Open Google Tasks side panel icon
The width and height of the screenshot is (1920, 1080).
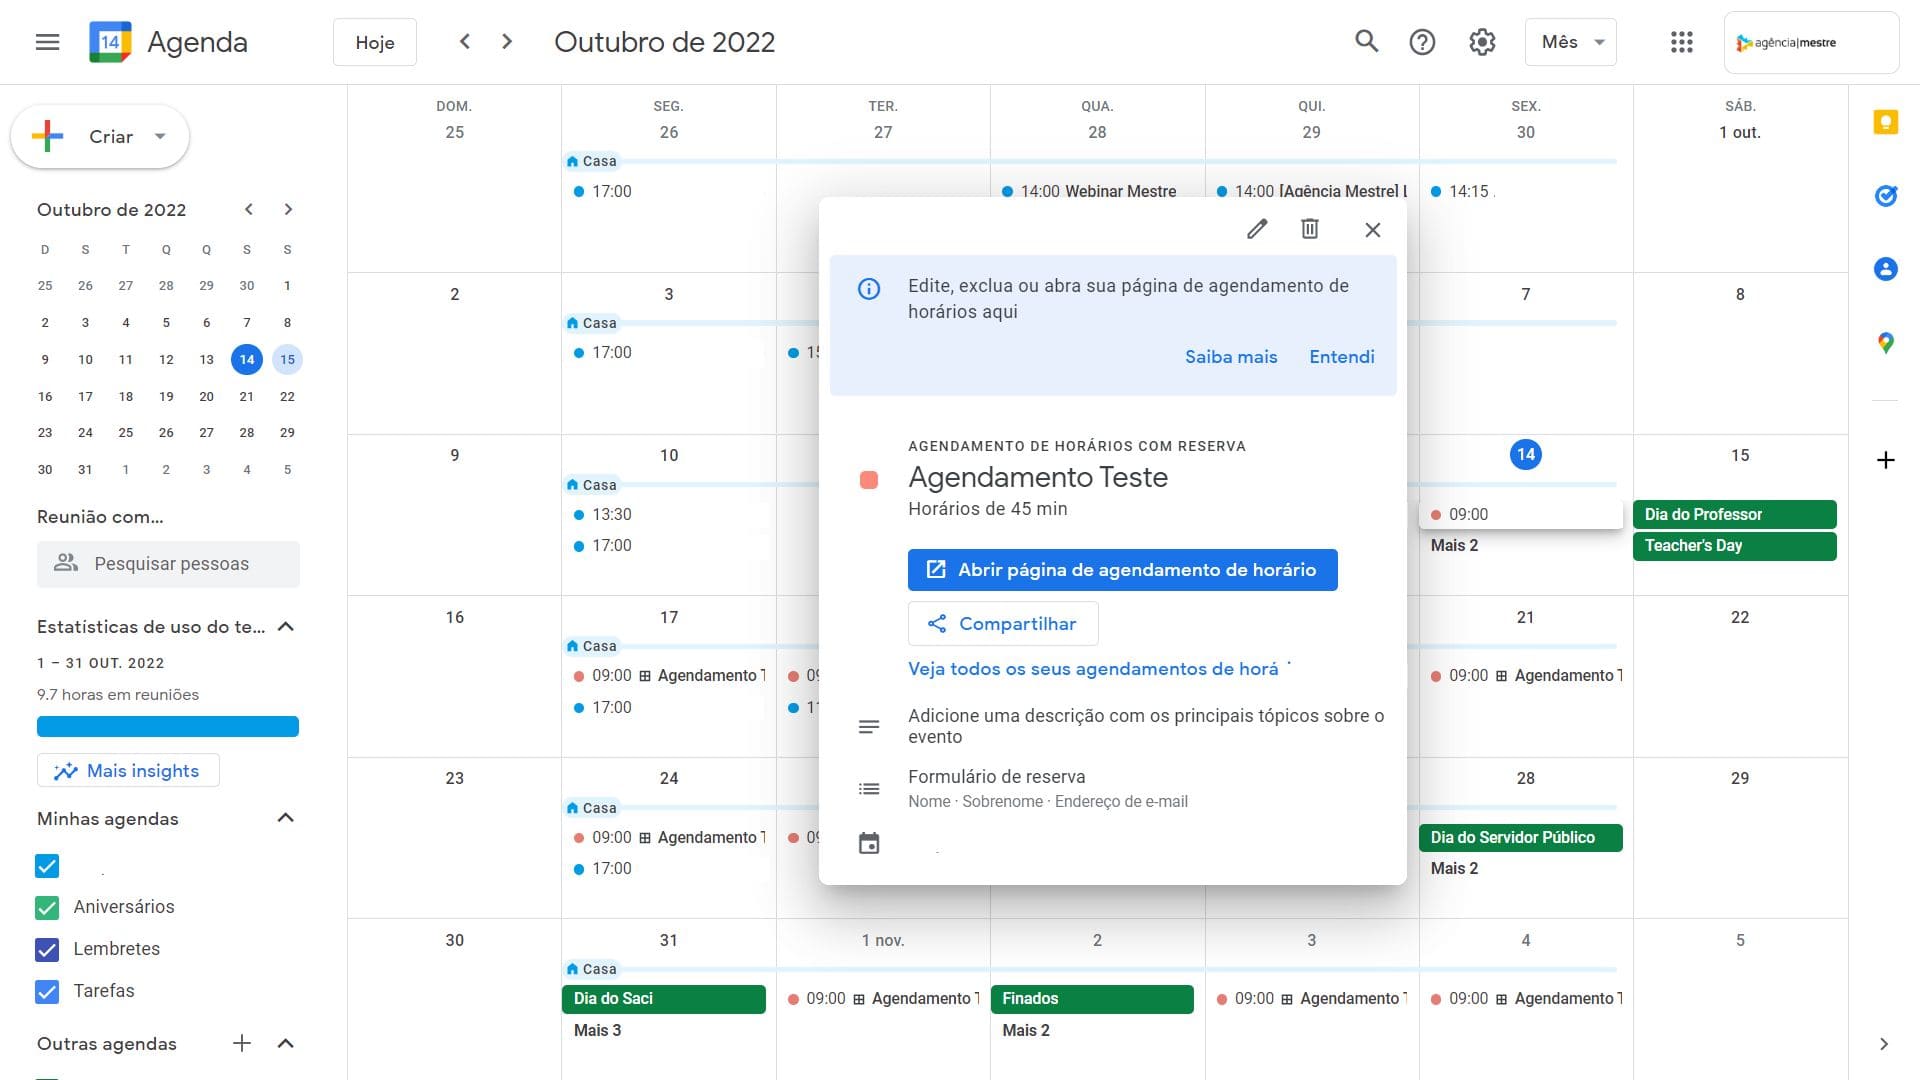pyautogui.click(x=1885, y=196)
